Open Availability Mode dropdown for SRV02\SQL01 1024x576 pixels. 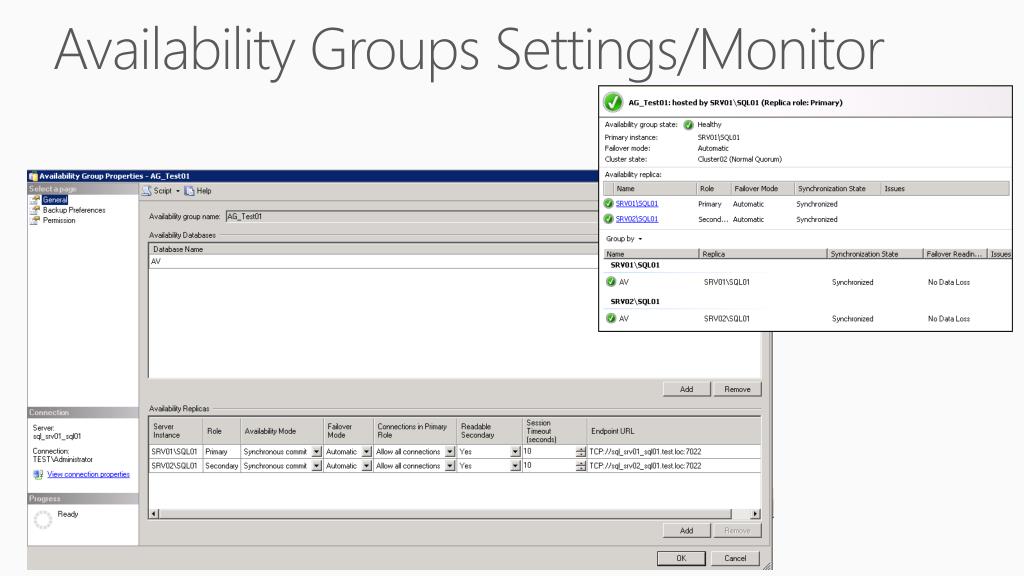(x=317, y=466)
